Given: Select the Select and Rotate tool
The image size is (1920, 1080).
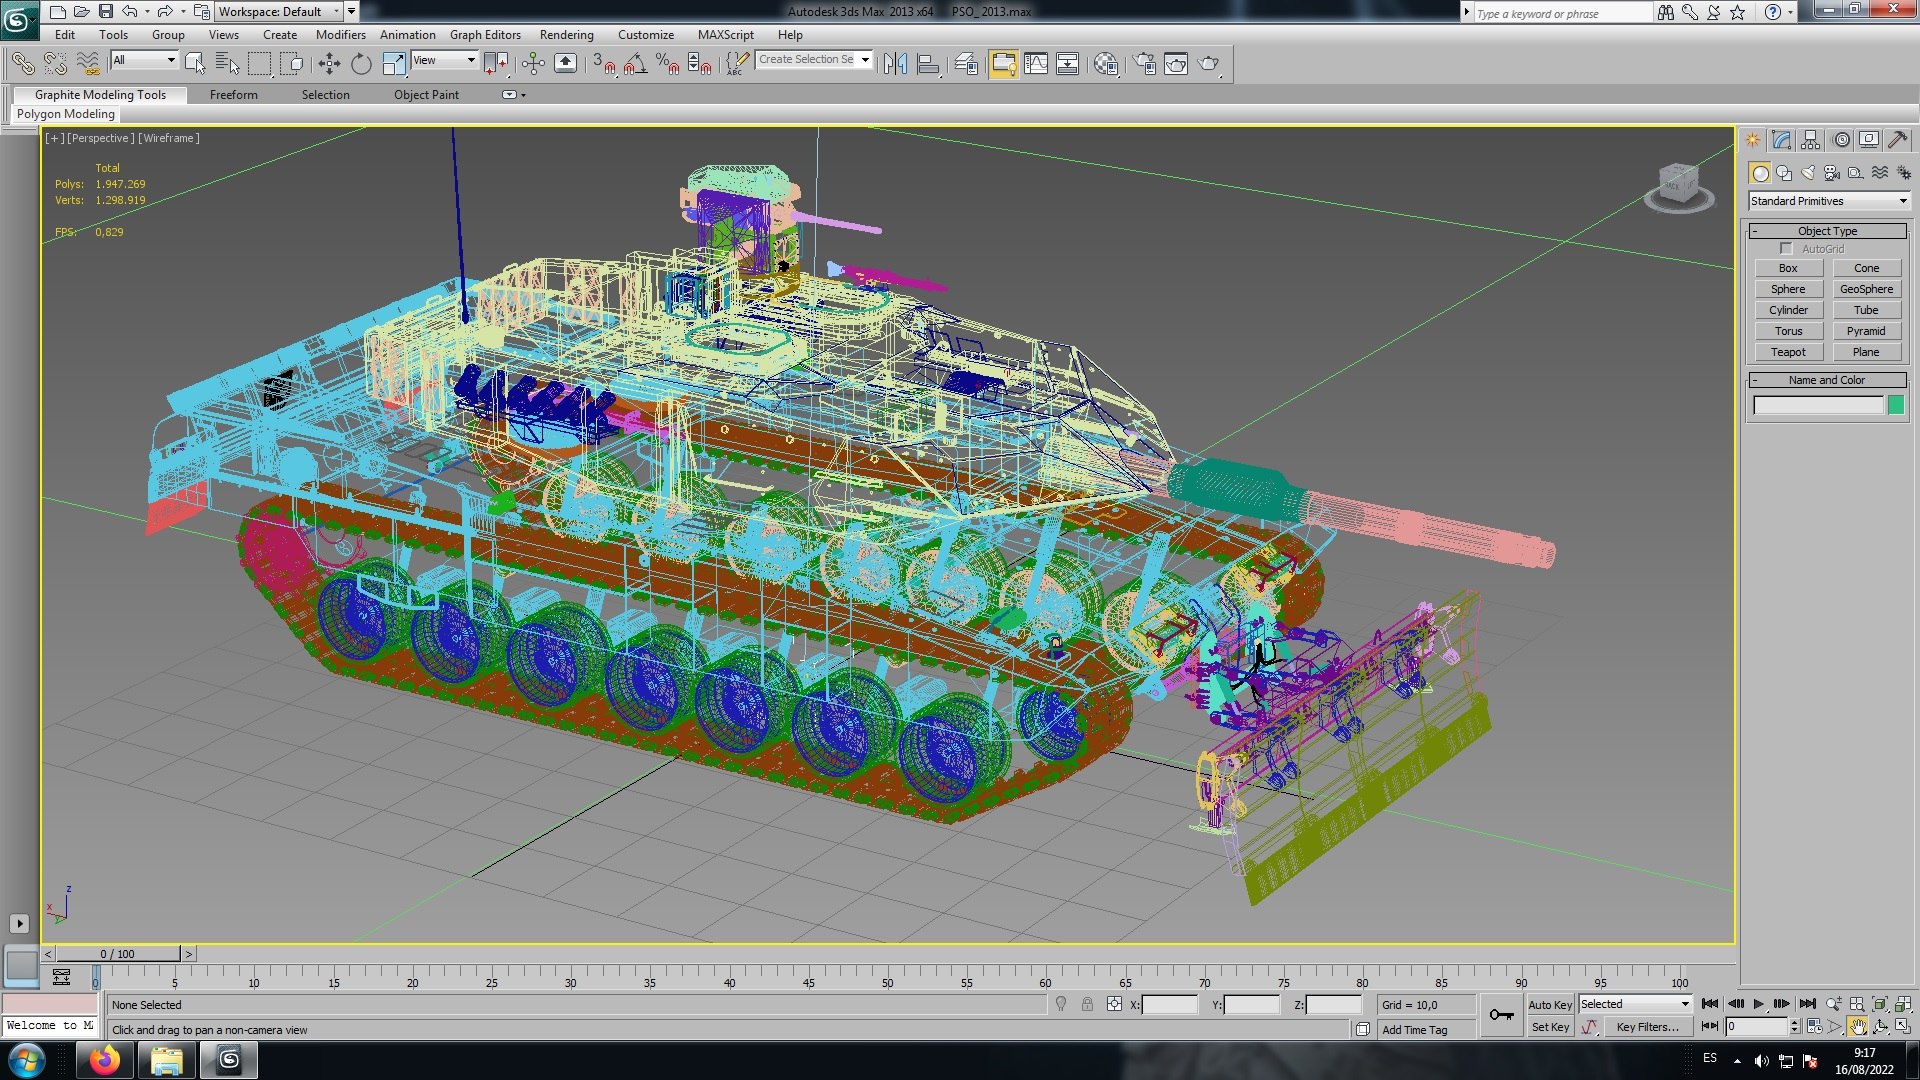Looking at the screenshot, I should pos(361,64).
